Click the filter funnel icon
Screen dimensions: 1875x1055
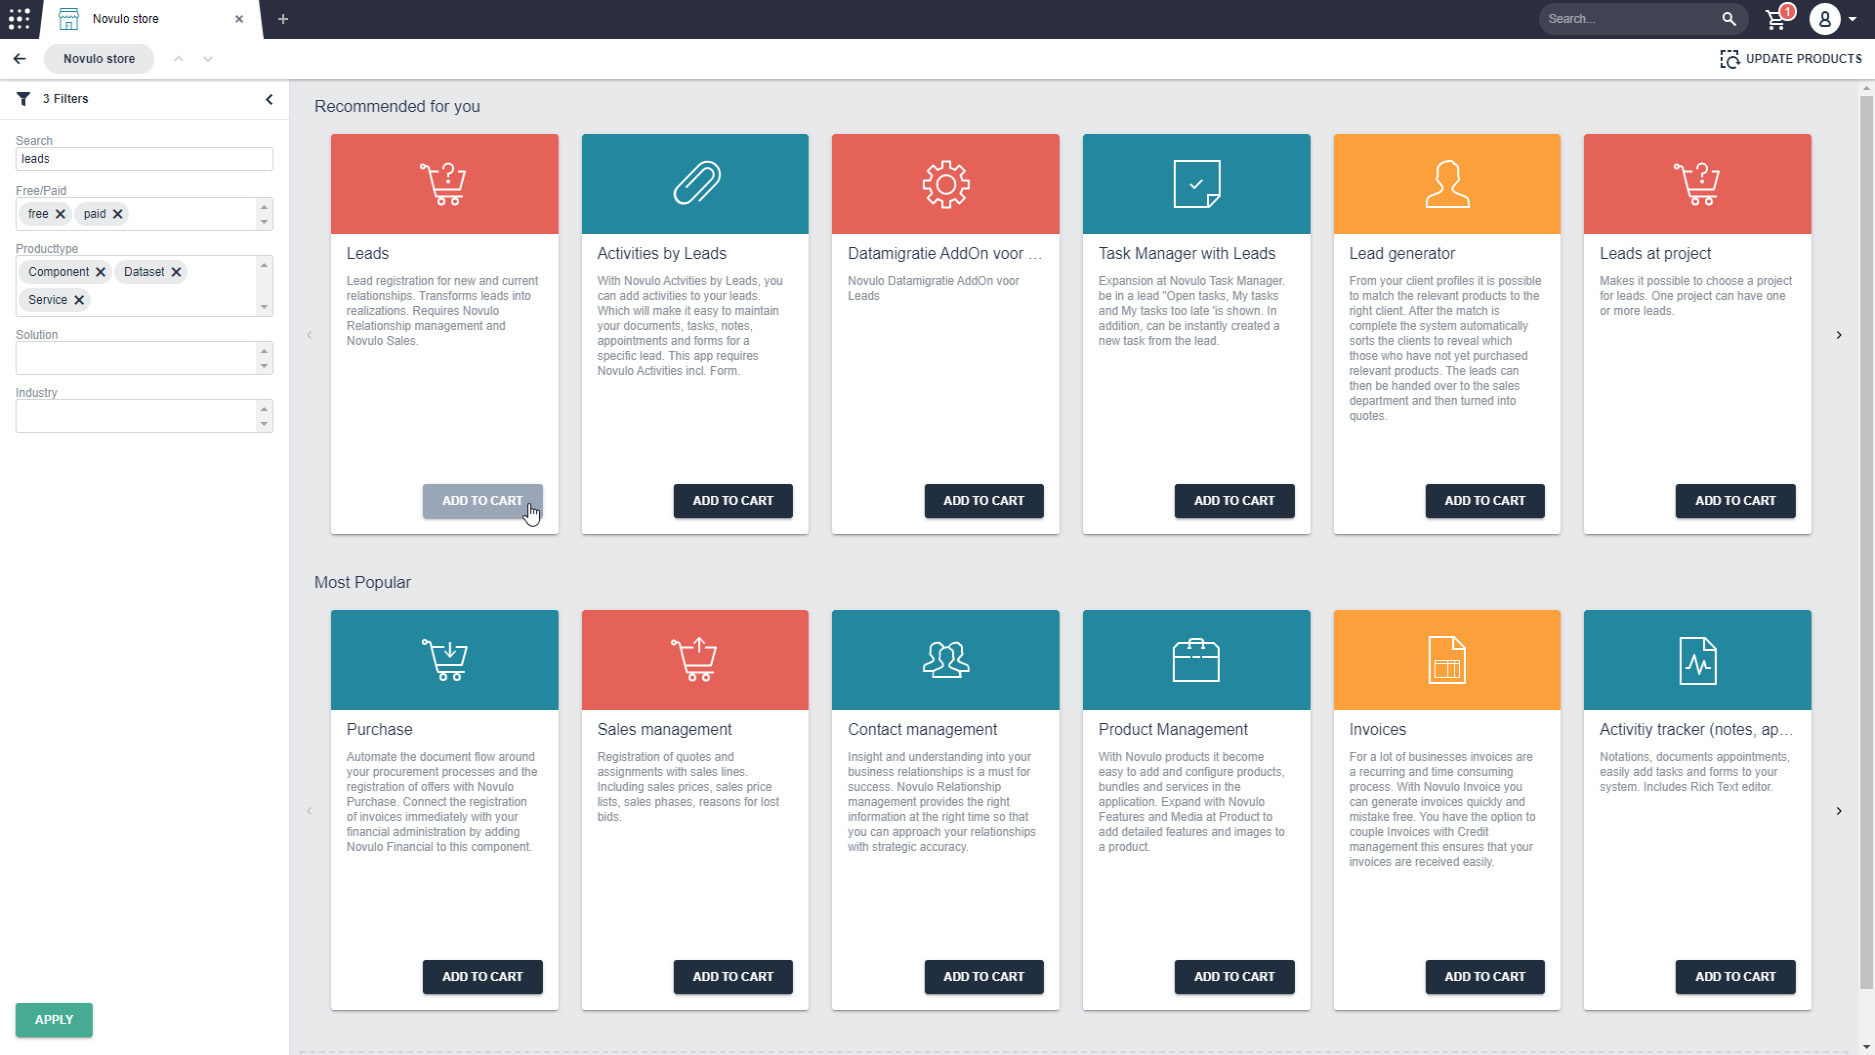pos(23,99)
